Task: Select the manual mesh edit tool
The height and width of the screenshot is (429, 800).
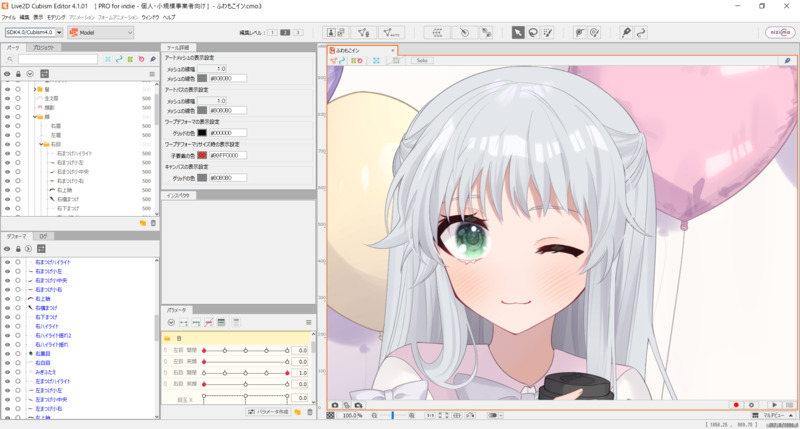Action: click(x=363, y=33)
